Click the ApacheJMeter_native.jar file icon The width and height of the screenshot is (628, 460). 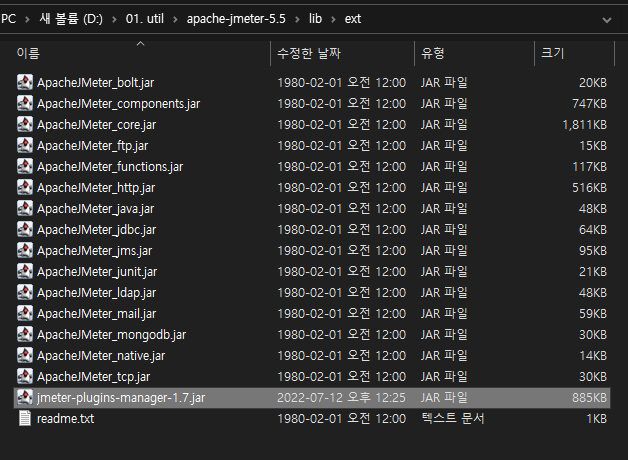[25, 355]
